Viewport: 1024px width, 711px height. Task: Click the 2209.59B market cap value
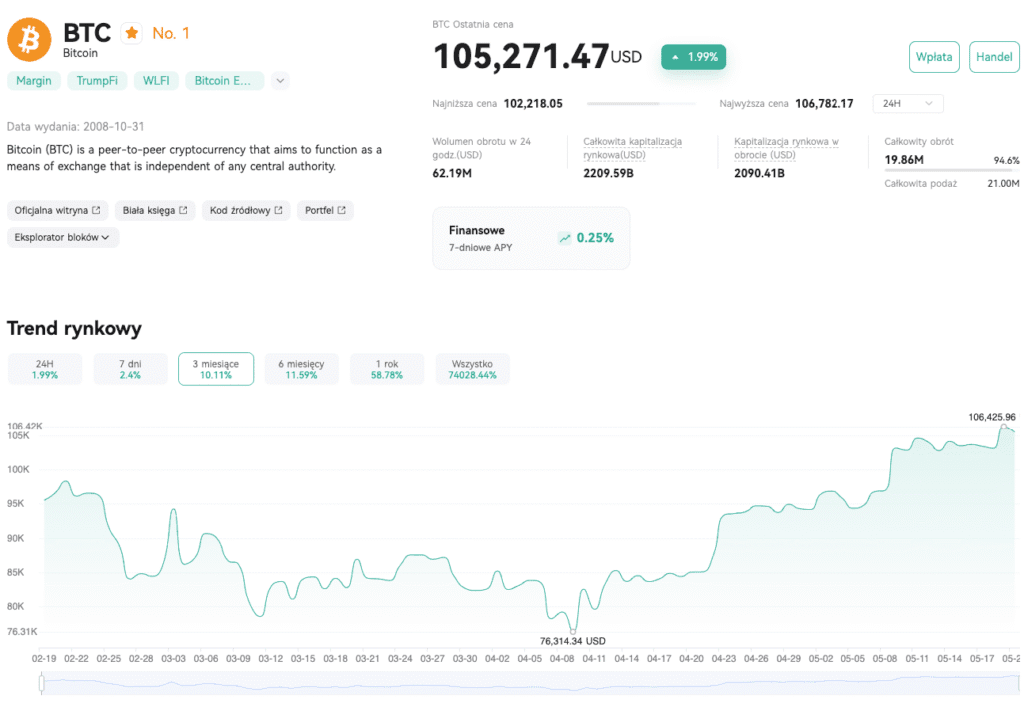[608, 174]
